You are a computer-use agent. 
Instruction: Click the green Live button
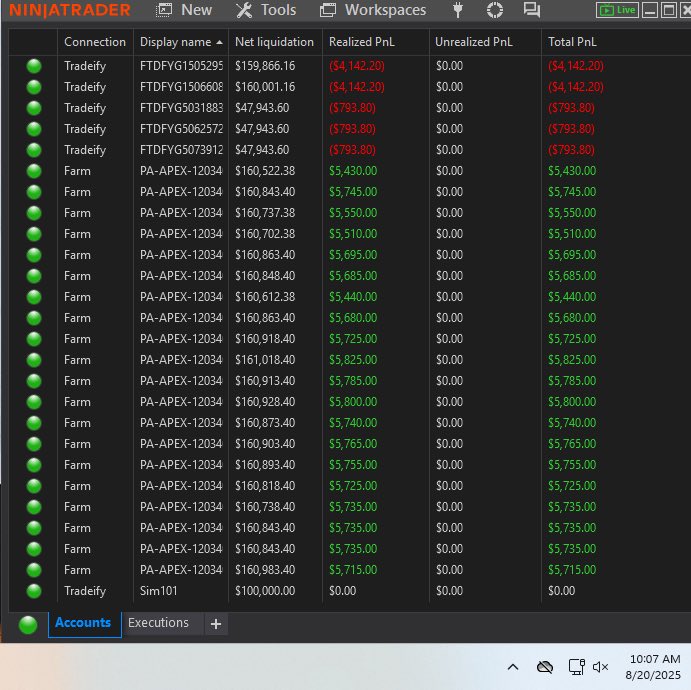[617, 10]
